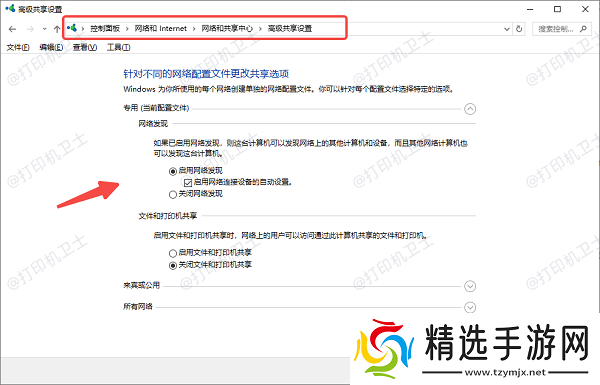
Task: Click the 文件和打印机共享 section label
Action: pyautogui.click(x=168, y=216)
